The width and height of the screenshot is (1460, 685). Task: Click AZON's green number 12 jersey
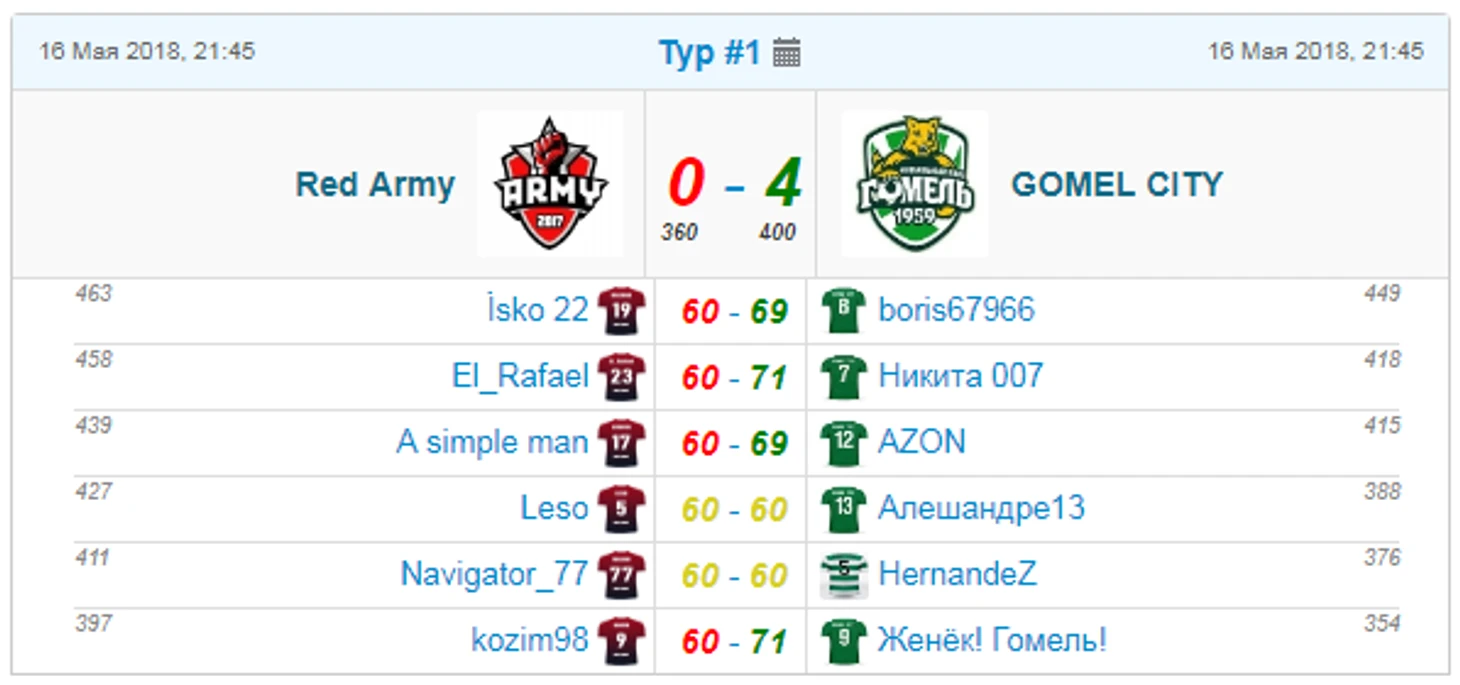tap(843, 442)
